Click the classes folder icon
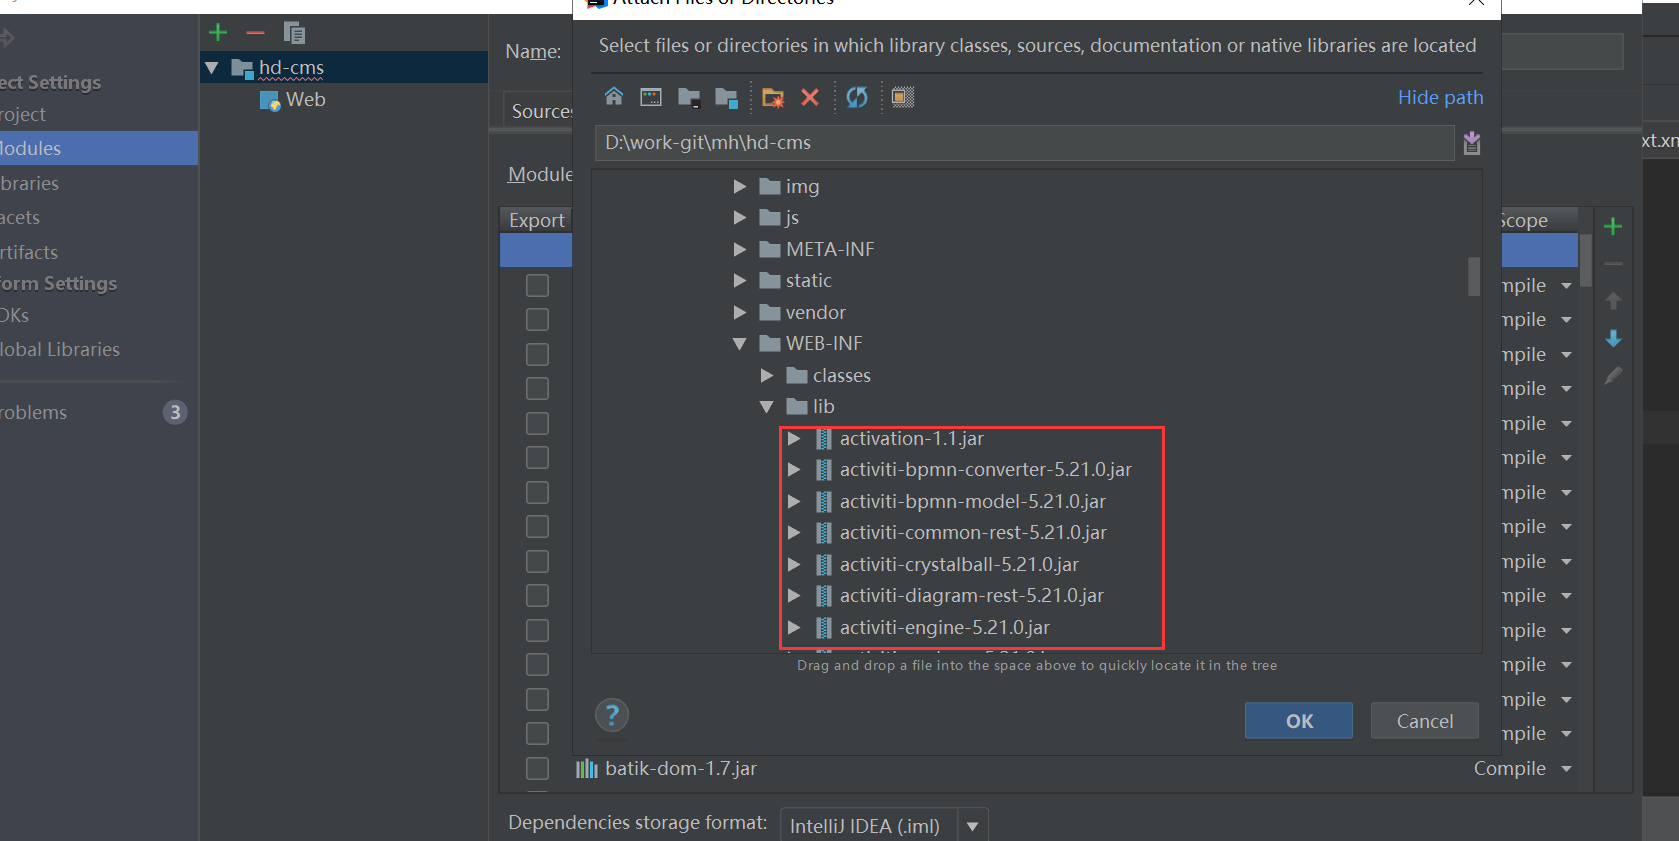 tap(797, 375)
